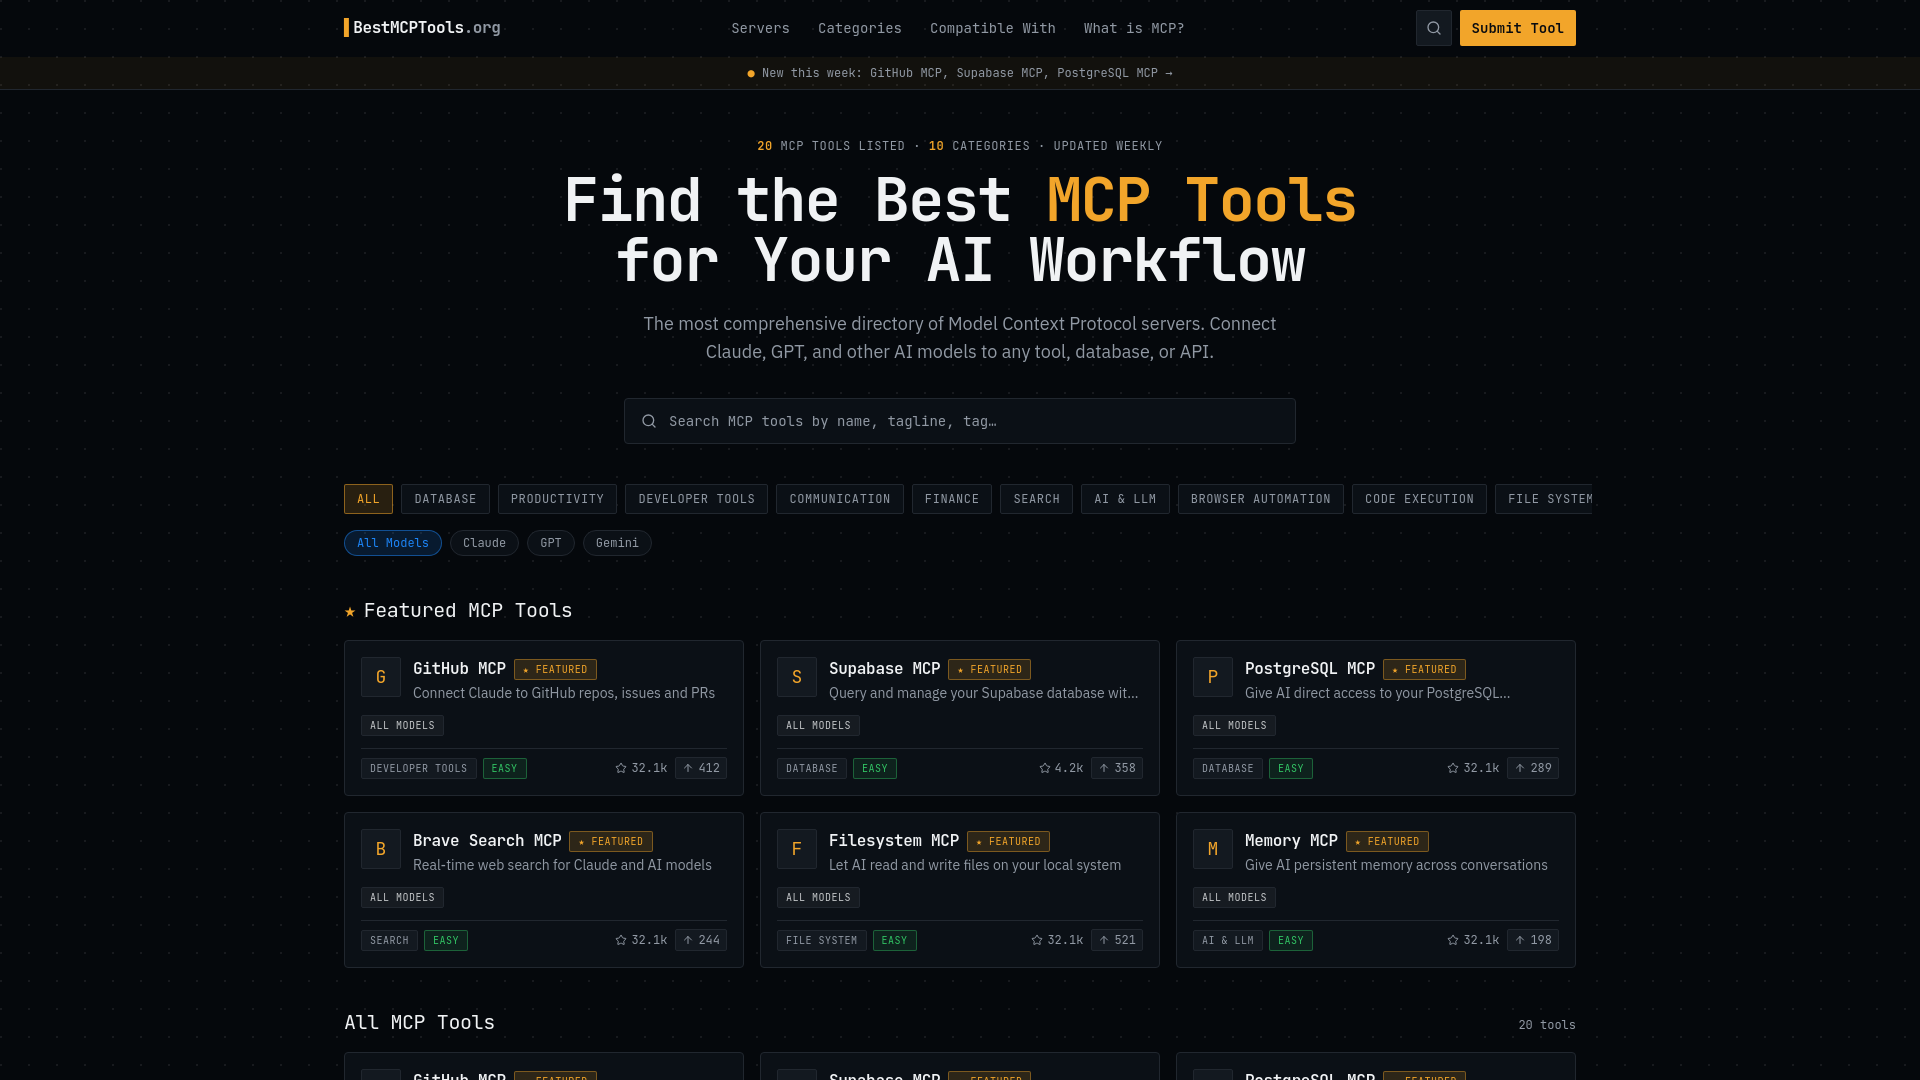Image resolution: width=1920 pixels, height=1080 pixels.
Task: Click the 4.2k star count on Supabase MCP
Action: [x=1061, y=768]
